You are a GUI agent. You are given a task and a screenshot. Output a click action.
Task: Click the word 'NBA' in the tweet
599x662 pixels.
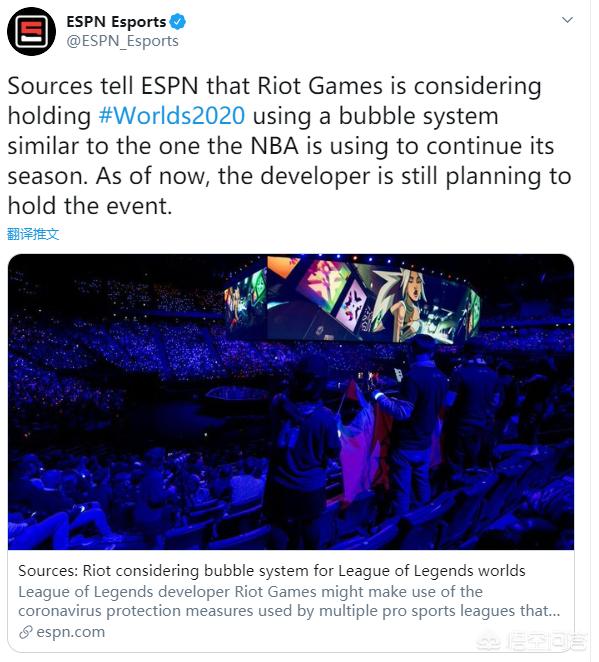(x=274, y=146)
